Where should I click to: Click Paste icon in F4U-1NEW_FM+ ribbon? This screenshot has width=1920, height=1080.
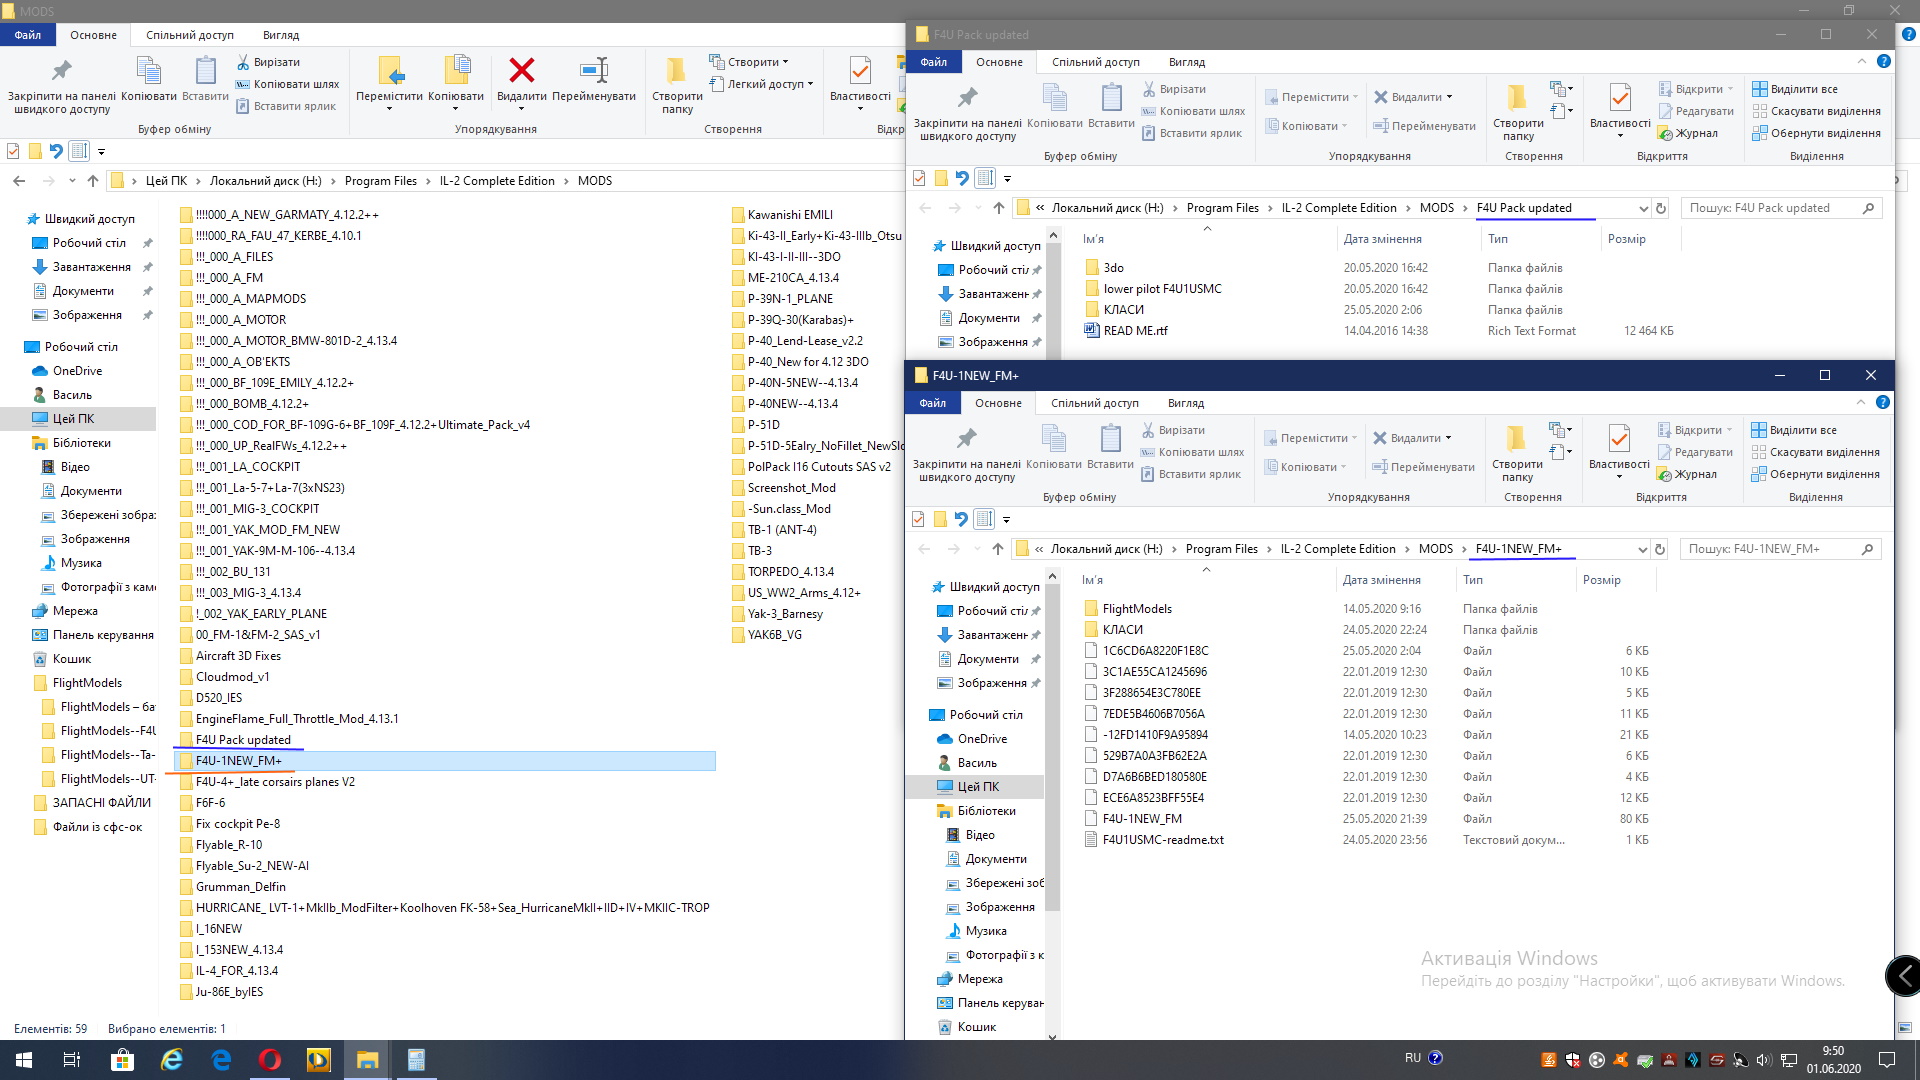(x=1110, y=441)
